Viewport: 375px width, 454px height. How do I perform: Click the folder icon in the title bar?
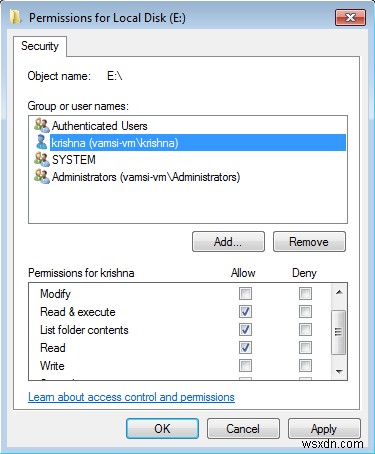tap(15, 17)
